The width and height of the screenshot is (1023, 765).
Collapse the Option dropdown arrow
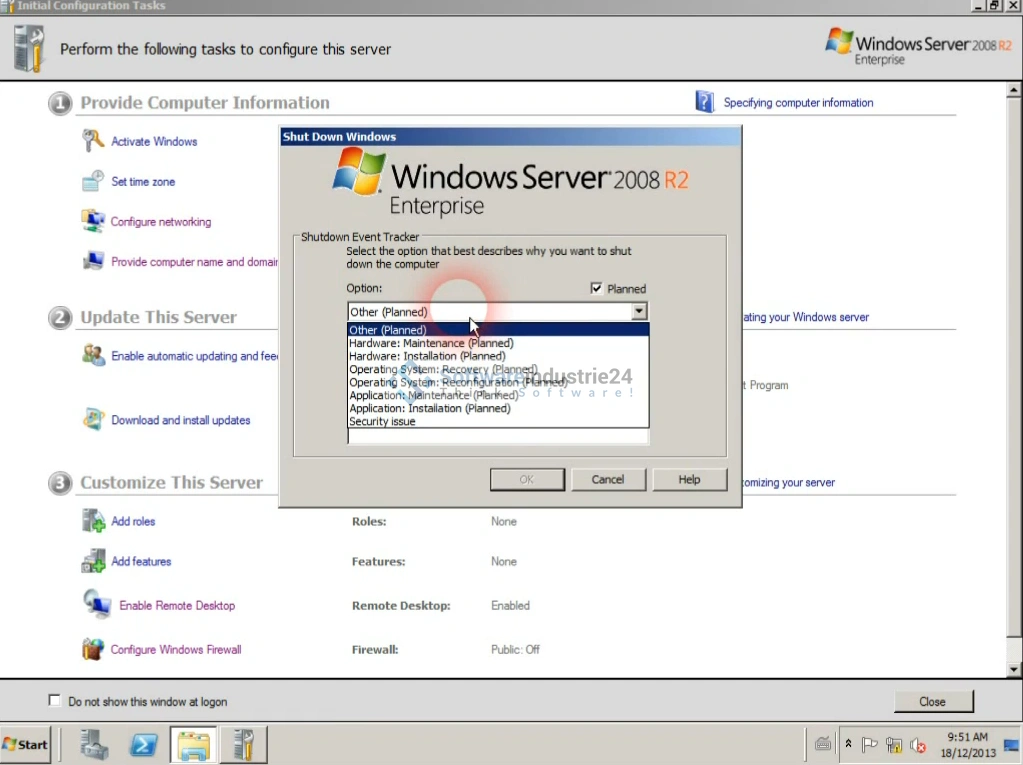(639, 312)
